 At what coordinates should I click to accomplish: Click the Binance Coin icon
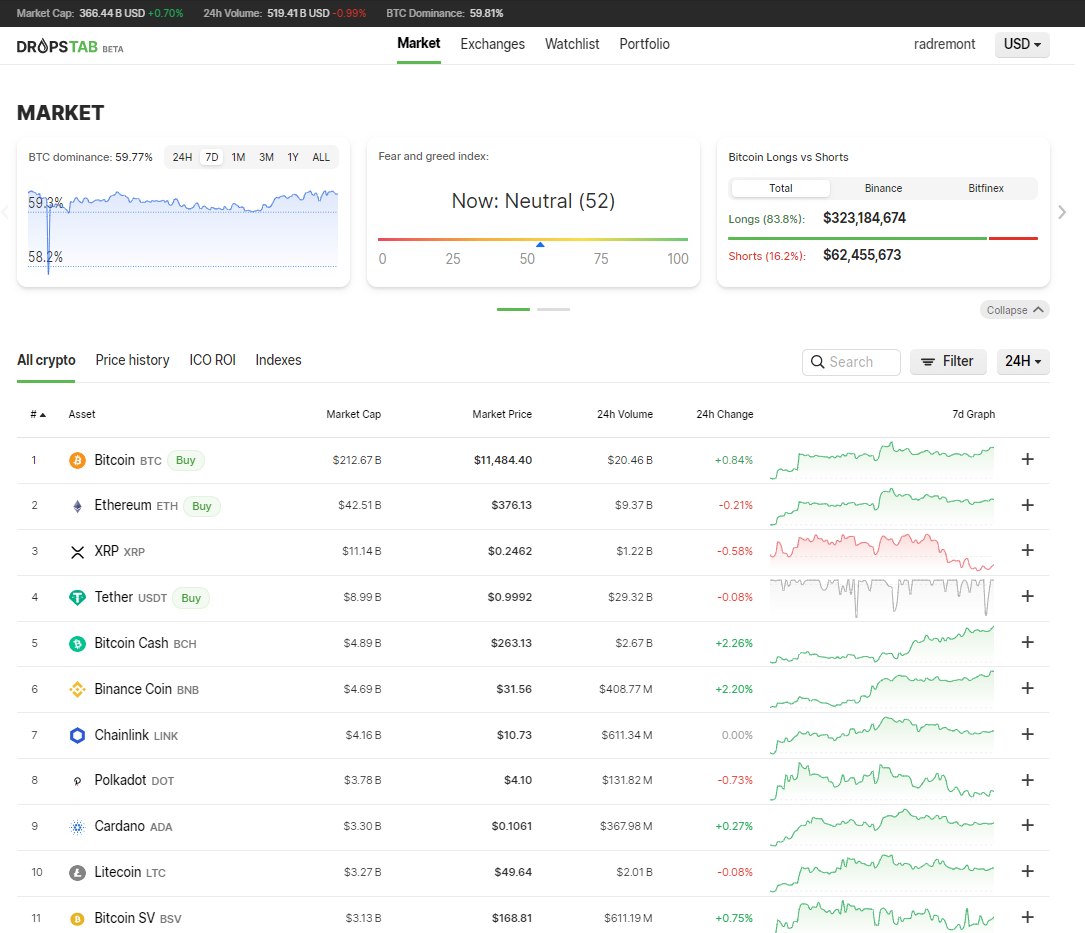[78, 689]
